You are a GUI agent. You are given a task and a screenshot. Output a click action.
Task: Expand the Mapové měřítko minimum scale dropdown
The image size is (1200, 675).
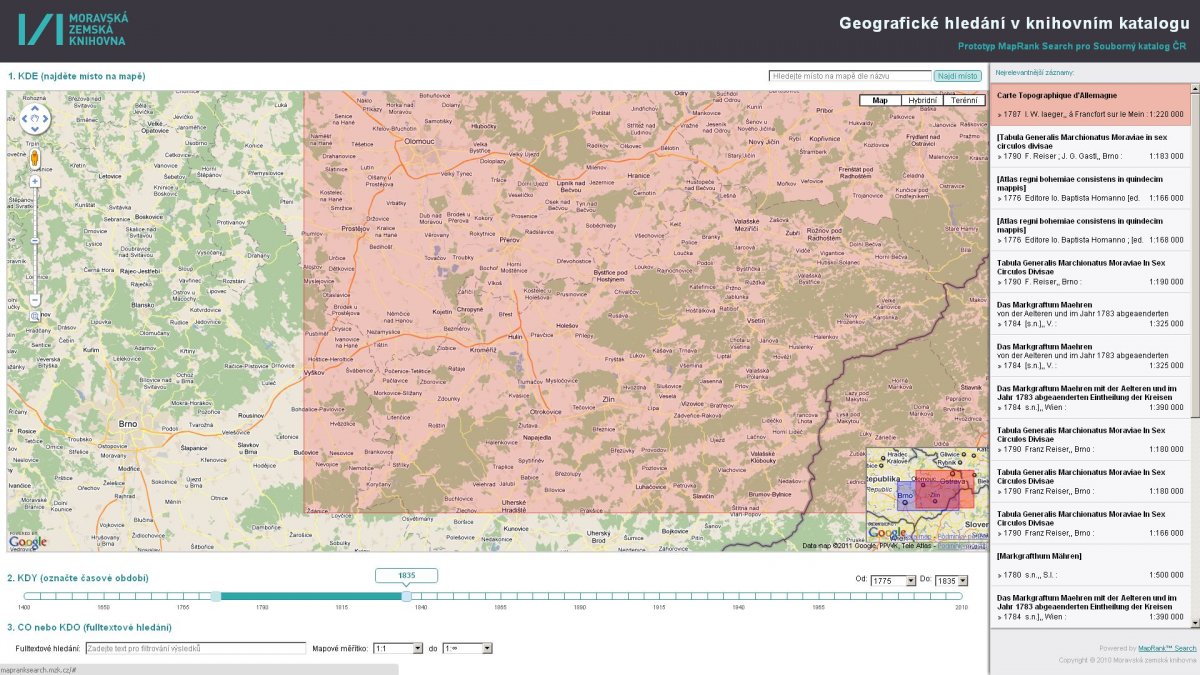(397, 648)
